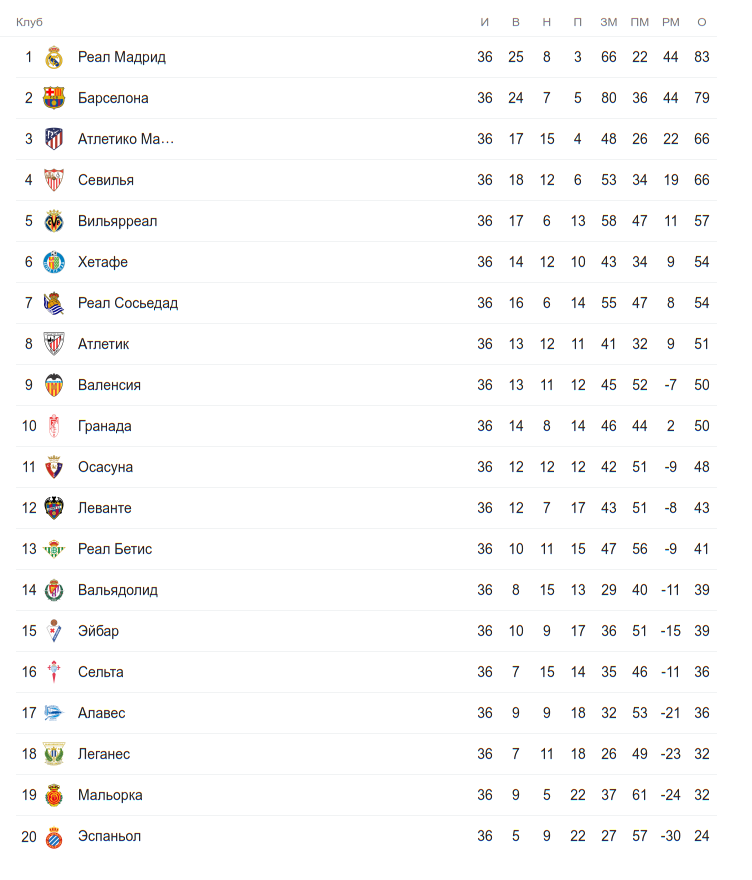
Task: Click Real Madrid's 83 points value
Action: (x=702, y=57)
